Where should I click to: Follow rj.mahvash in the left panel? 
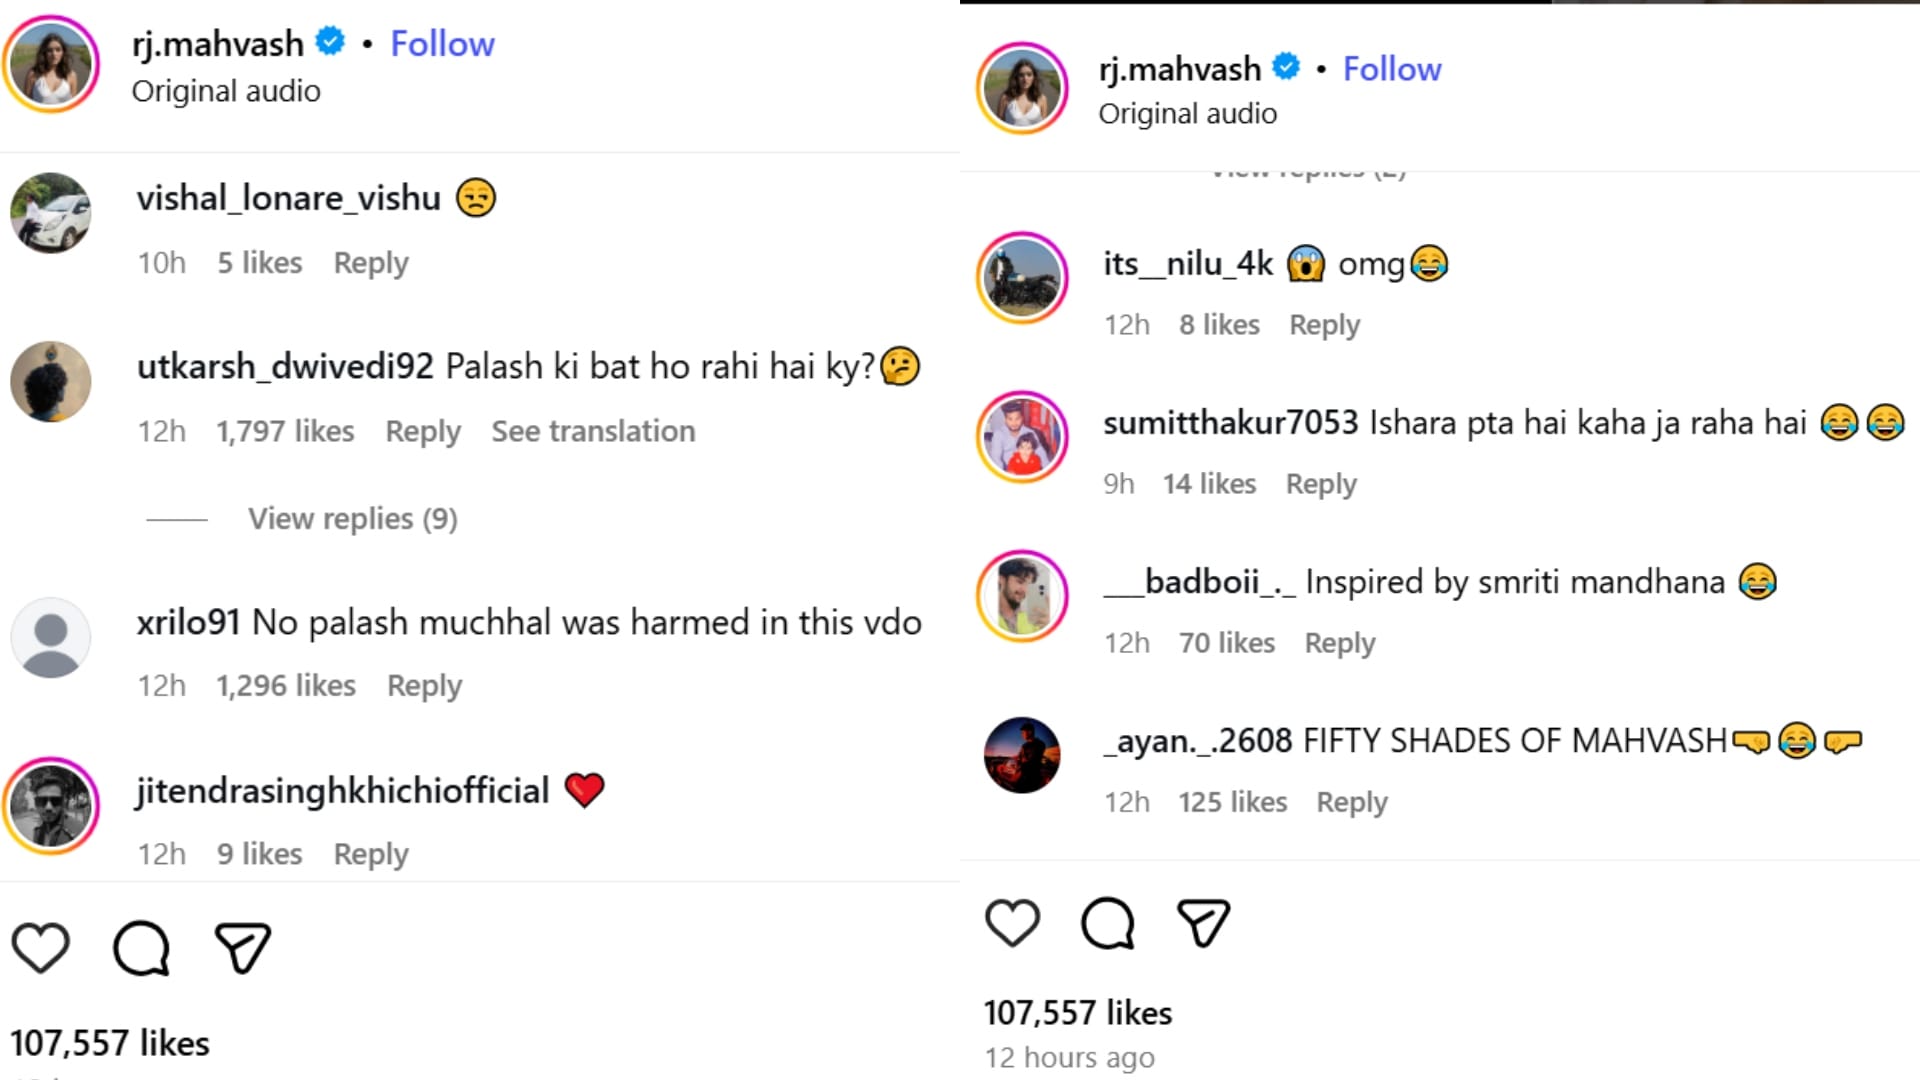click(x=442, y=44)
